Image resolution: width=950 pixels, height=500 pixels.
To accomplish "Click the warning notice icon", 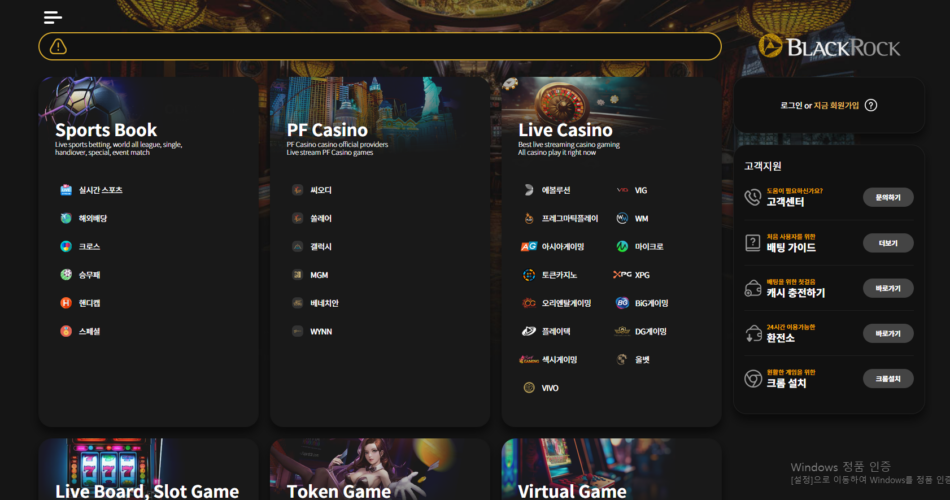I will [58, 46].
